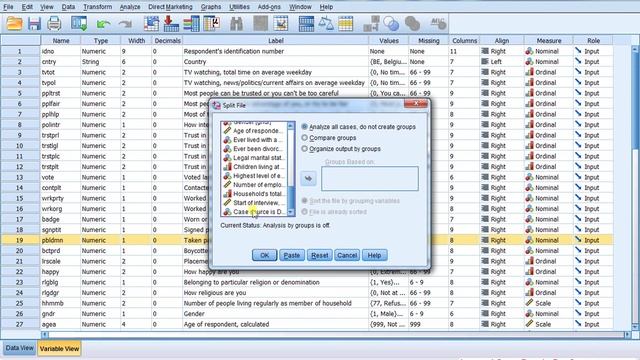Screen dimensions: 640x360
Task: Click the Use variable sets circles icon
Action: pos(391,24)
